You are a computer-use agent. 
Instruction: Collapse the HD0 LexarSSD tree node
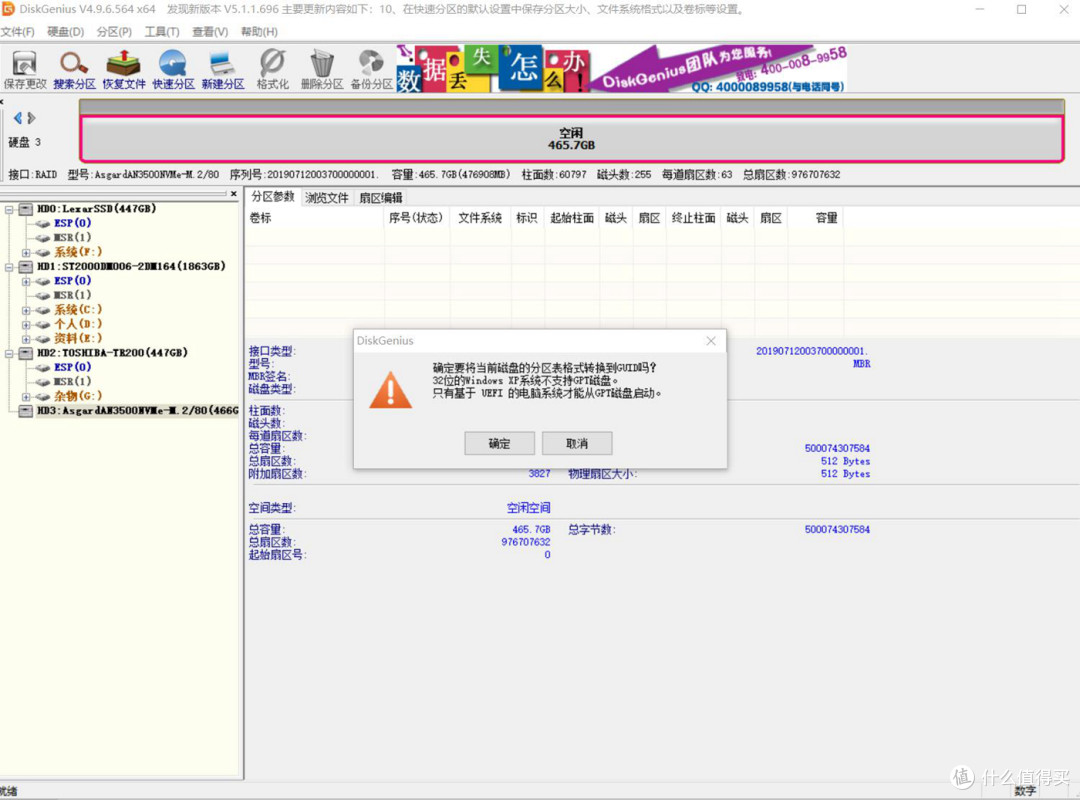point(9,209)
